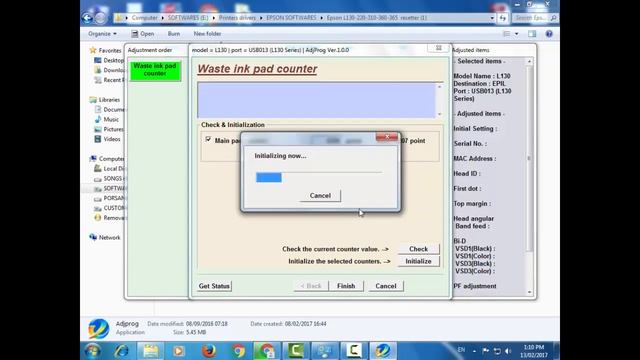Open the address bar history dropdown arrow
This screenshot has width=640, height=360.
point(492,18)
